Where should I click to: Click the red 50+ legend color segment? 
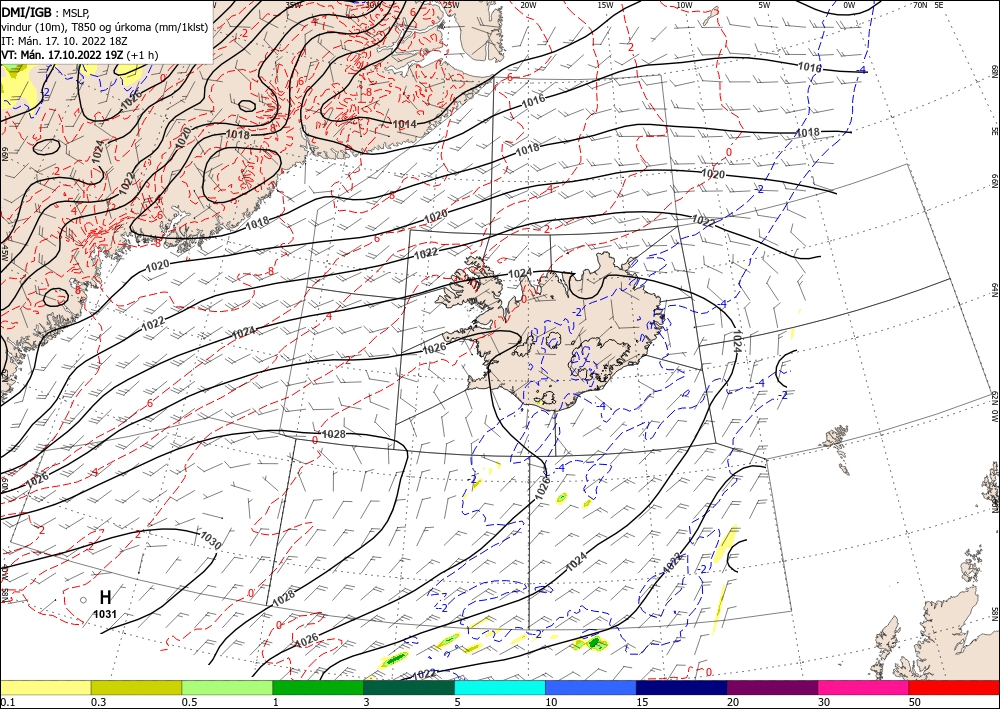click(954, 687)
